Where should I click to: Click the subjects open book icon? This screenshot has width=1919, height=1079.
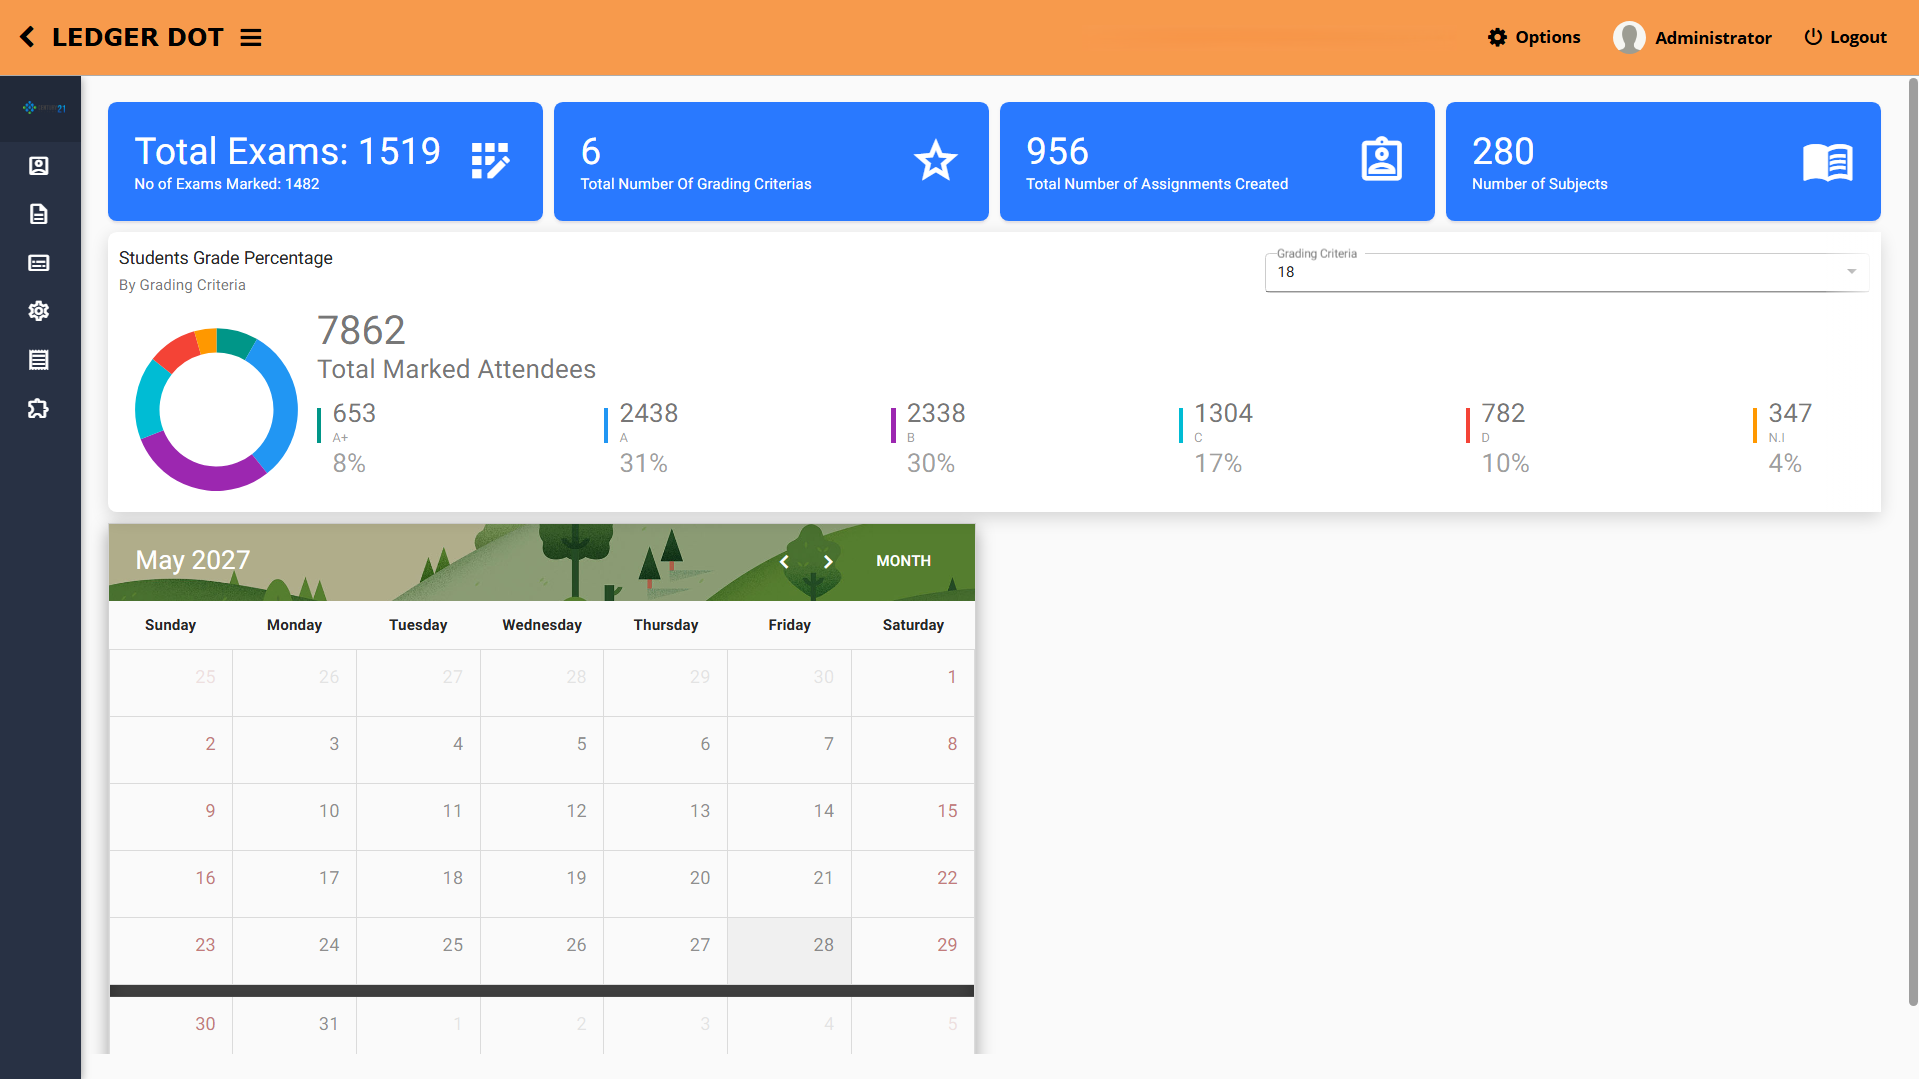1828,161
